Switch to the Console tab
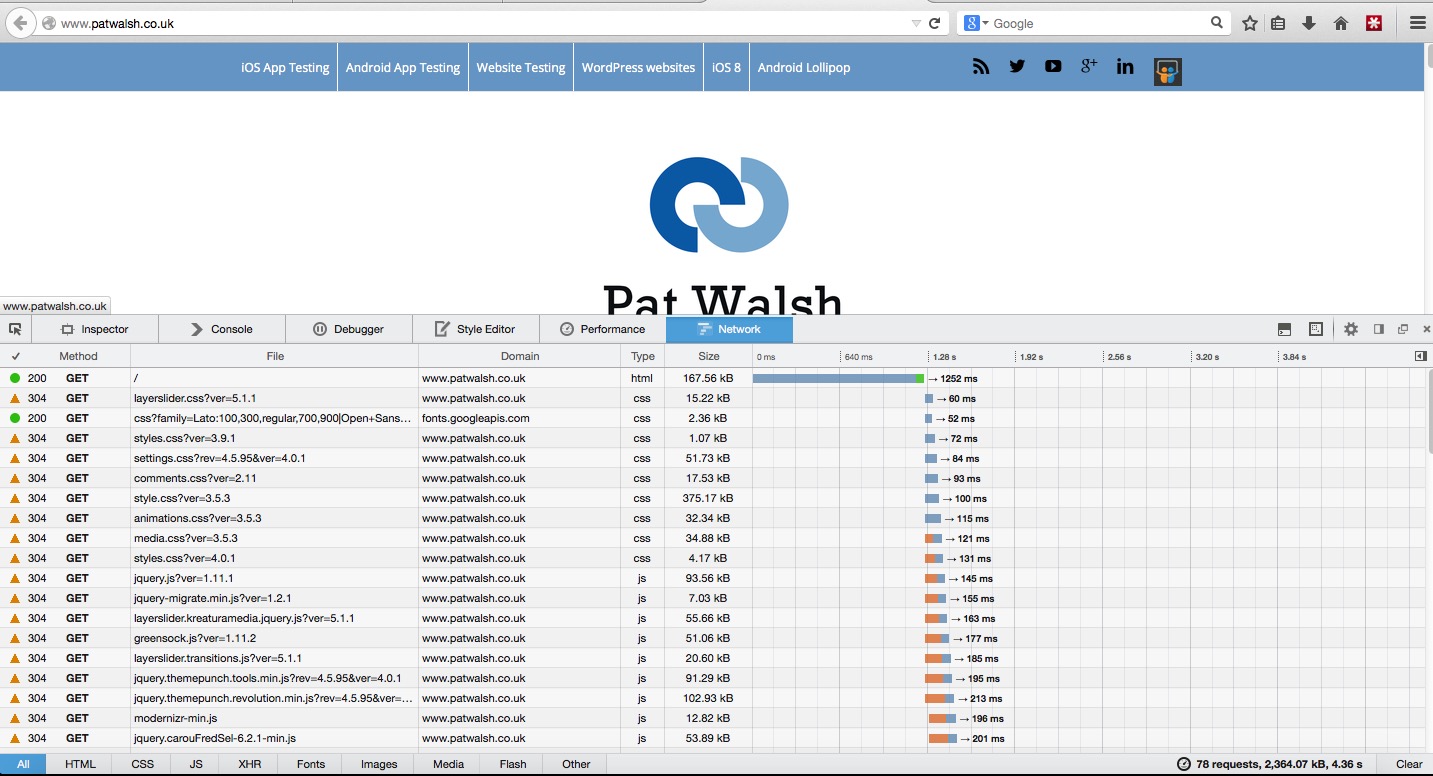Screen dimensions: 1433x776 [222, 329]
